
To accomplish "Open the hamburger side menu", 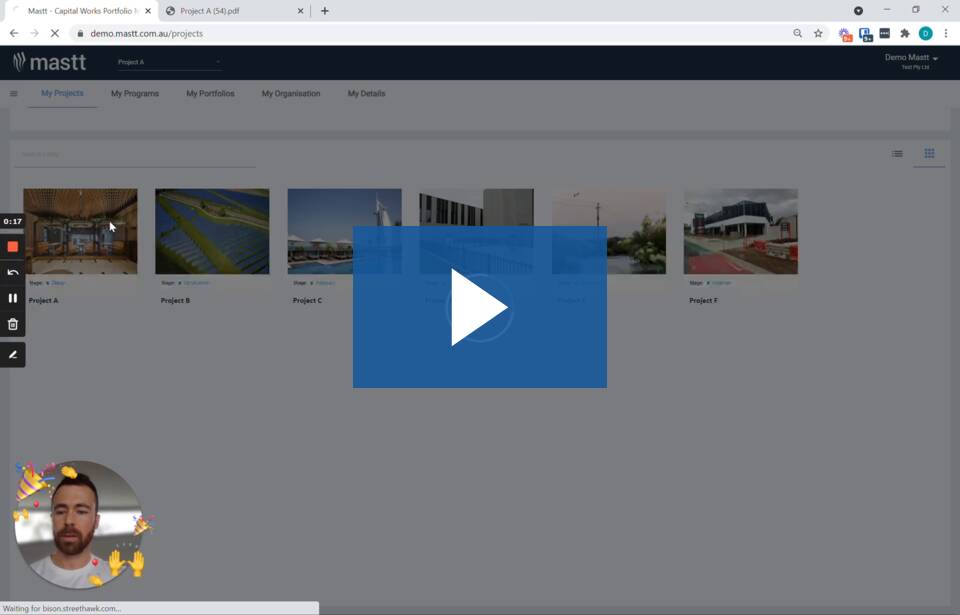I will [13, 94].
